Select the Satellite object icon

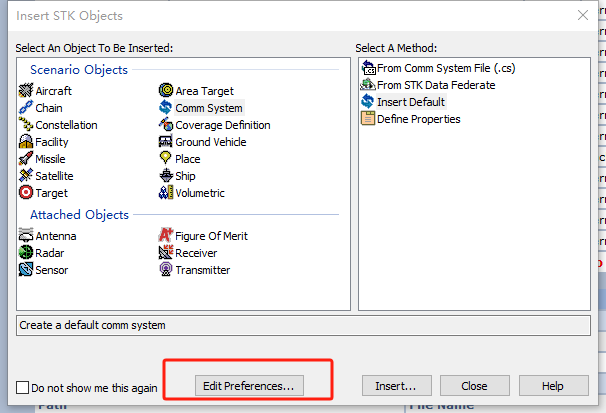26,175
